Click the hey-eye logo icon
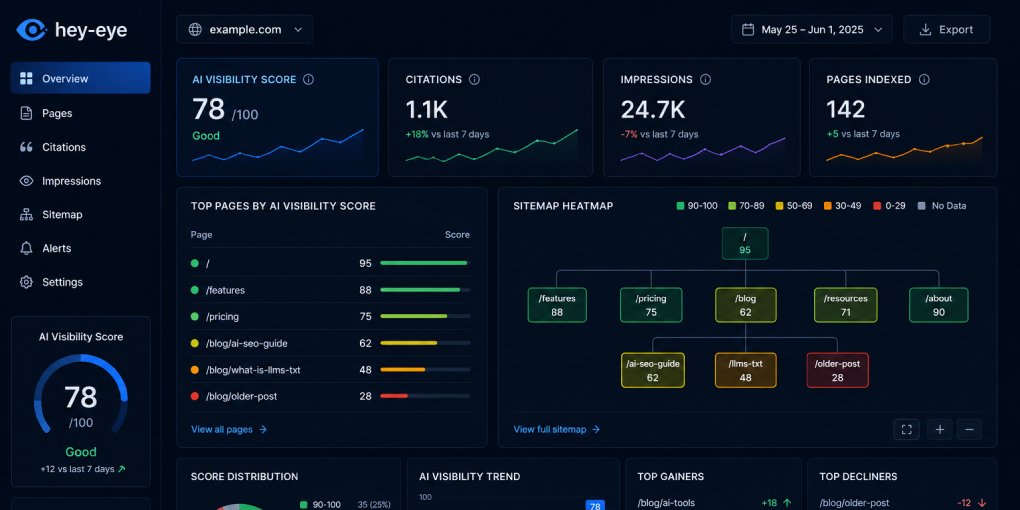 [x=31, y=30]
